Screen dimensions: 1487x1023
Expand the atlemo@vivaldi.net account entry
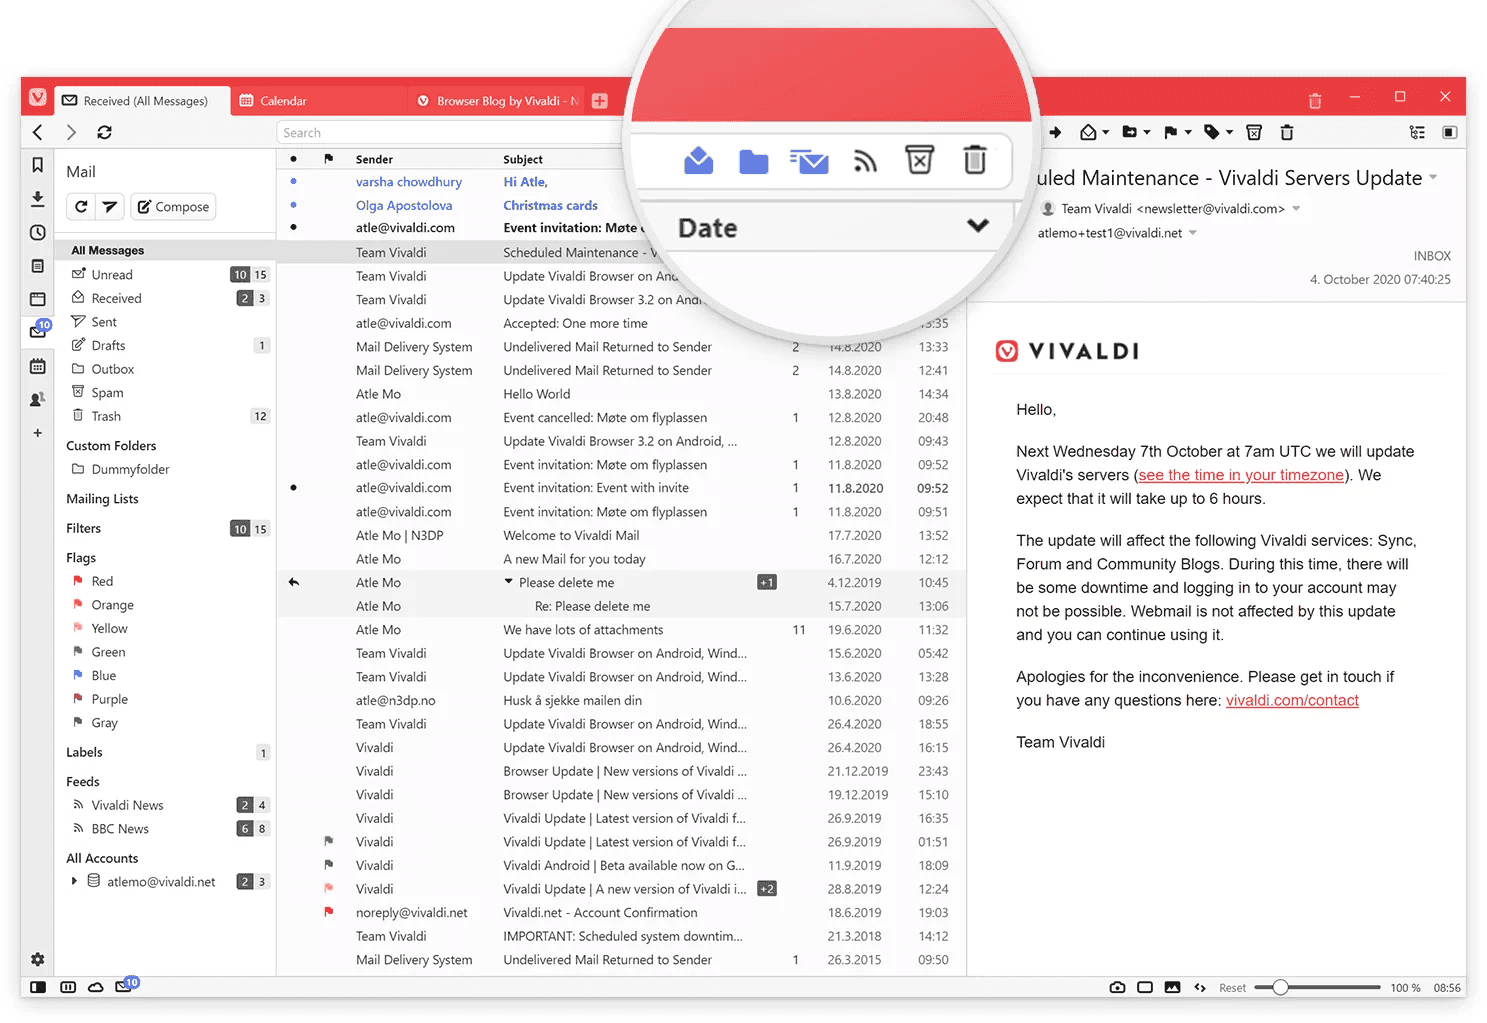[74, 881]
